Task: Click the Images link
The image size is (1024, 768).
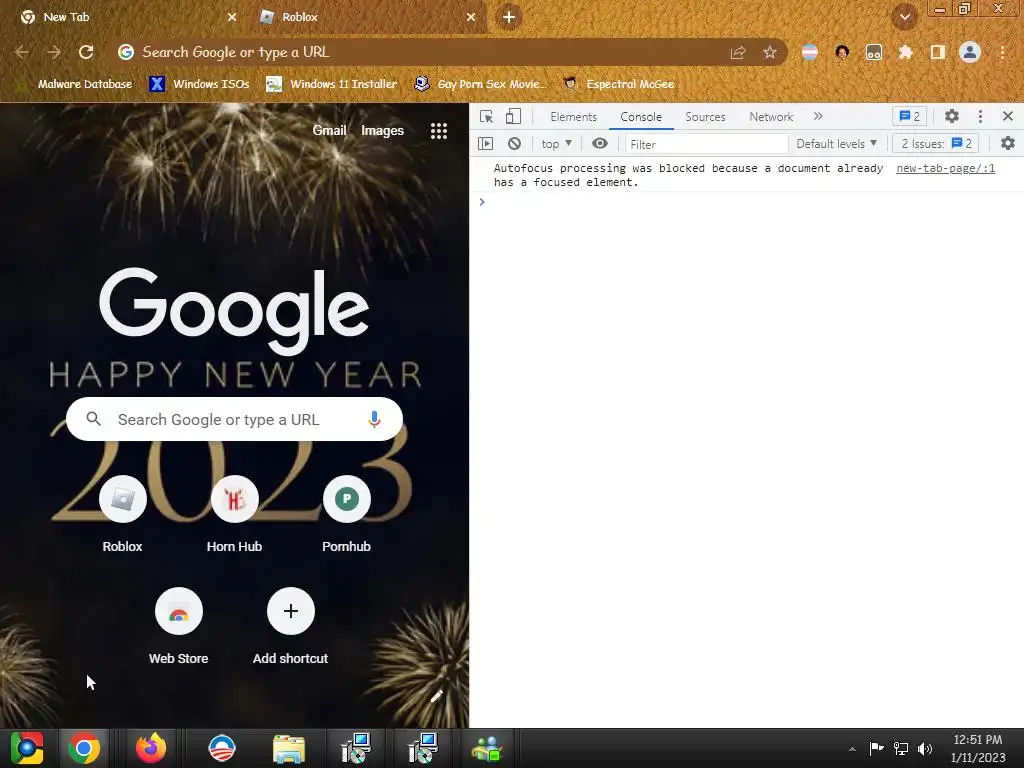Action: click(383, 131)
